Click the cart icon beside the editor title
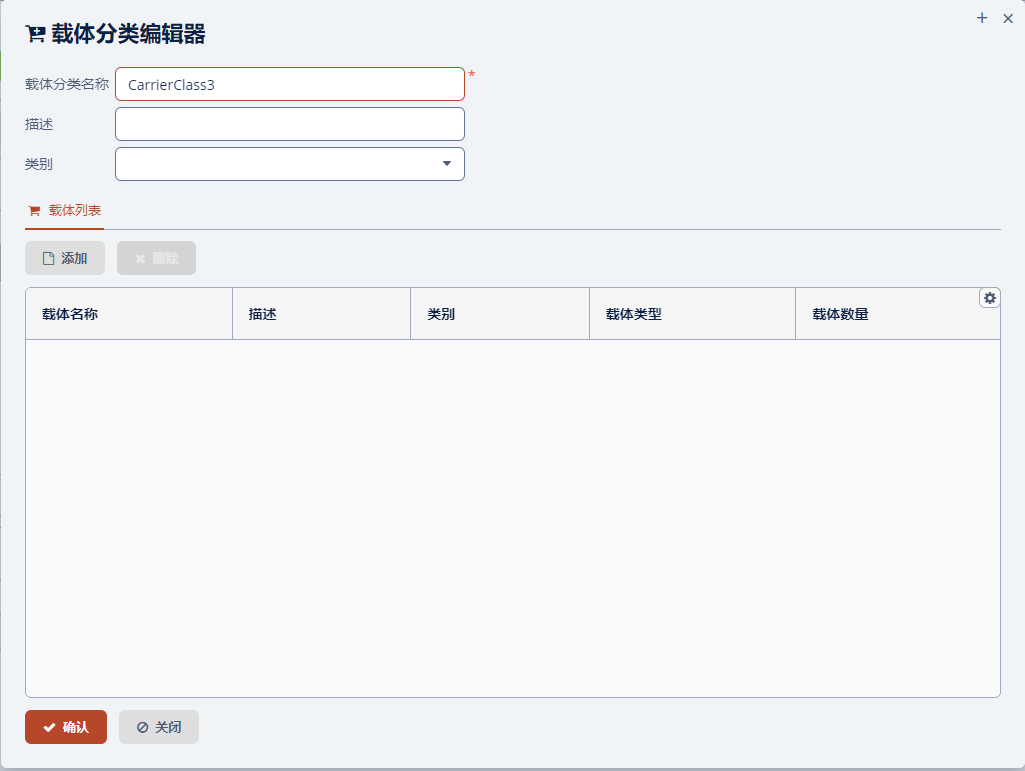The width and height of the screenshot is (1025, 771). pyautogui.click(x=35, y=35)
